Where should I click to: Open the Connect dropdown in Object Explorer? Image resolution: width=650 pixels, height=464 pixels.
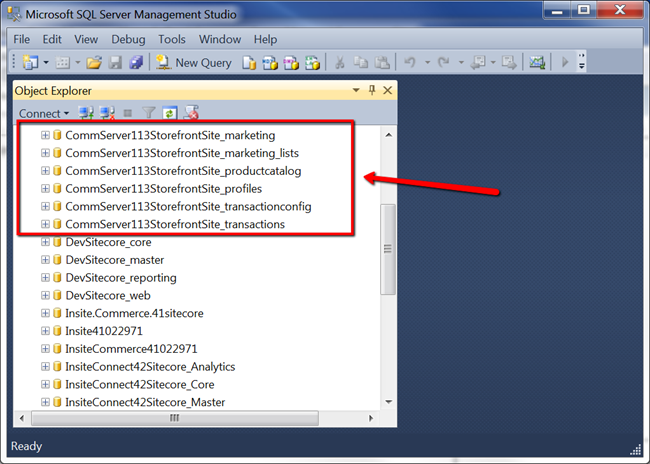click(44, 113)
